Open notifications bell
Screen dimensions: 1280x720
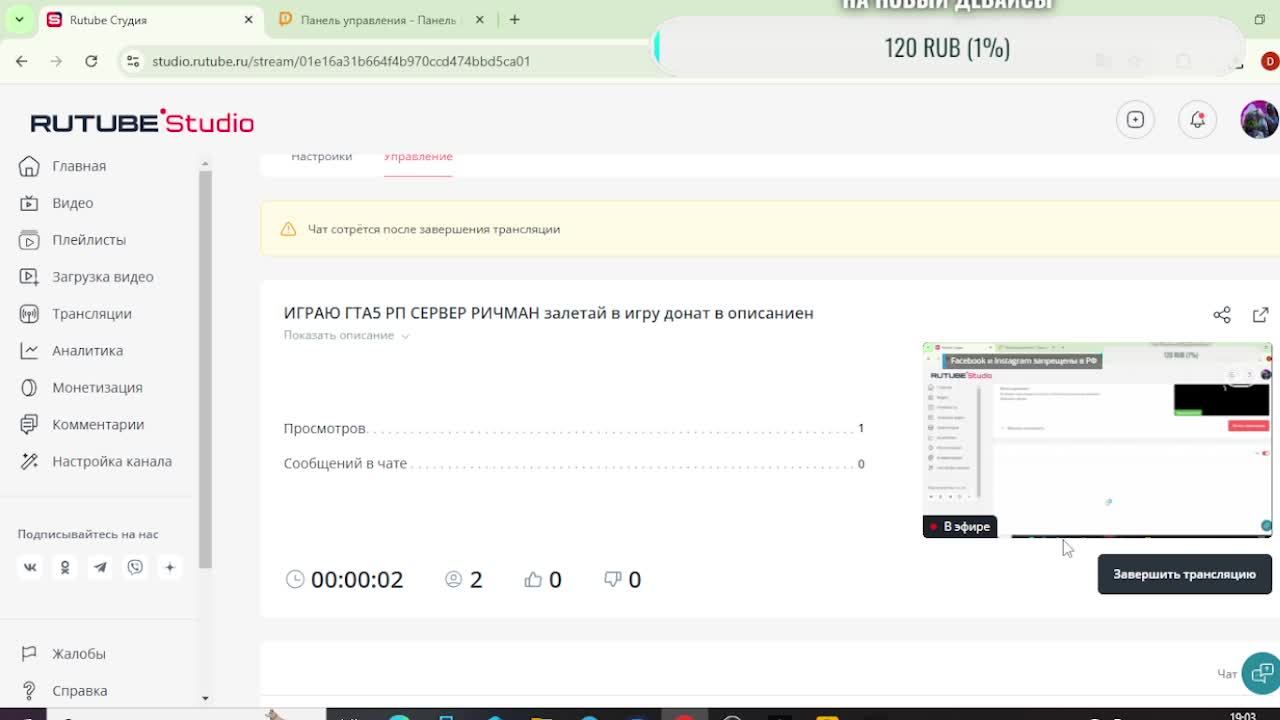[x=1197, y=120]
